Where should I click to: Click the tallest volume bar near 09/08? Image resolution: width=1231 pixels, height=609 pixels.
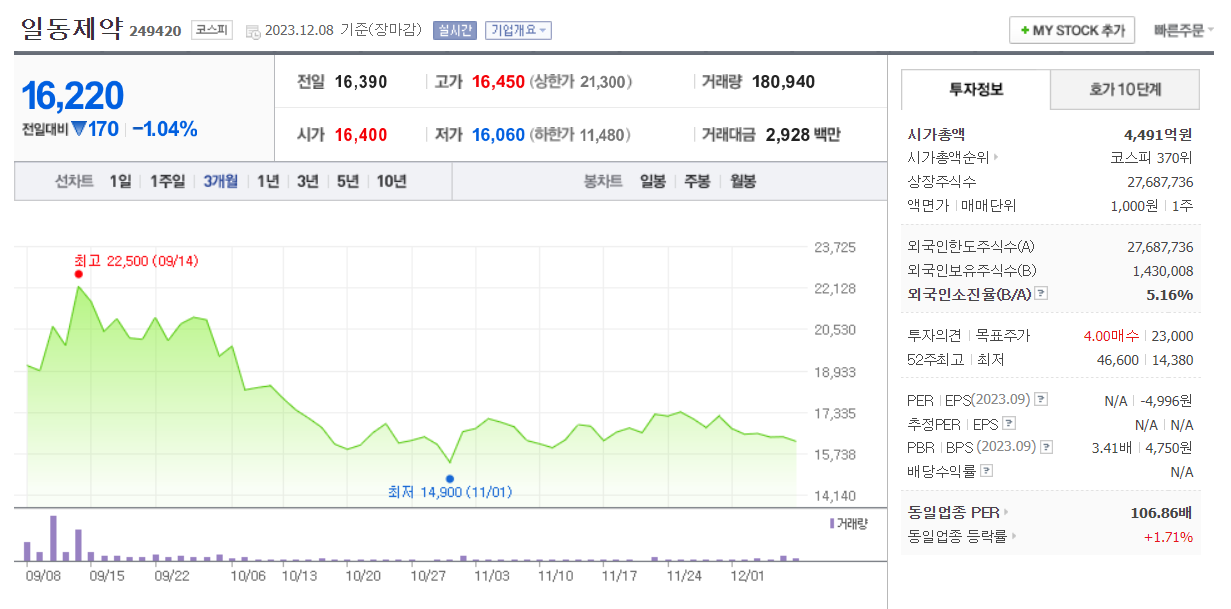pyautogui.click(x=53, y=538)
